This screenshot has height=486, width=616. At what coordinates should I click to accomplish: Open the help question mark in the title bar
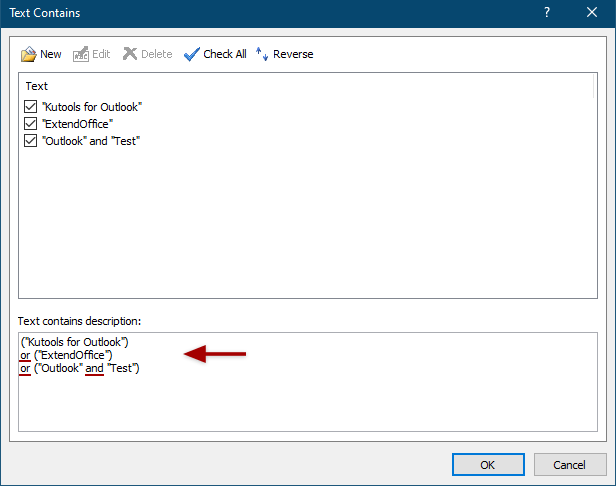(x=547, y=13)
